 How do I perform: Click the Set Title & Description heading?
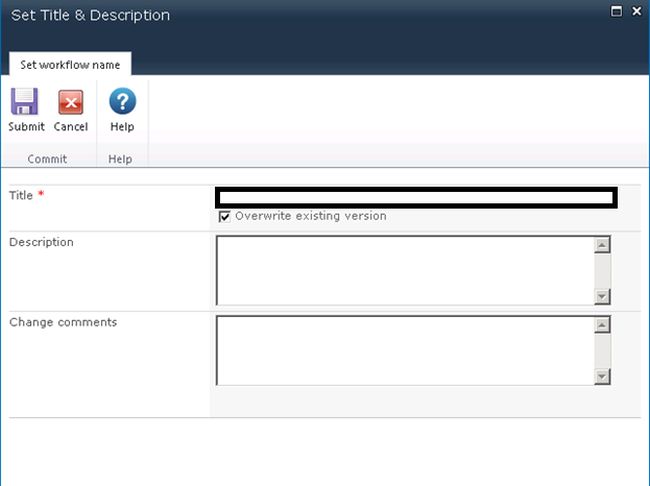(90, 15)
